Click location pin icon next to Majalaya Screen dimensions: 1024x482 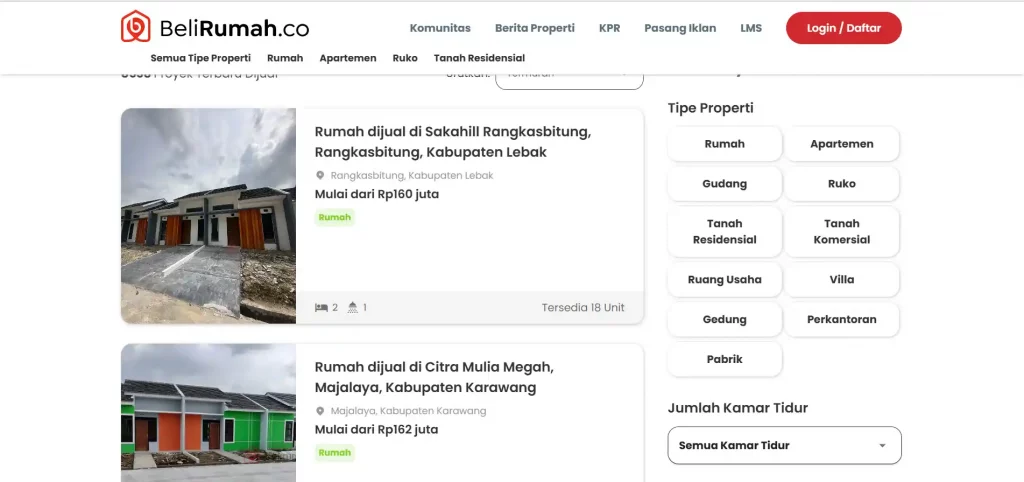click(320, 411)
